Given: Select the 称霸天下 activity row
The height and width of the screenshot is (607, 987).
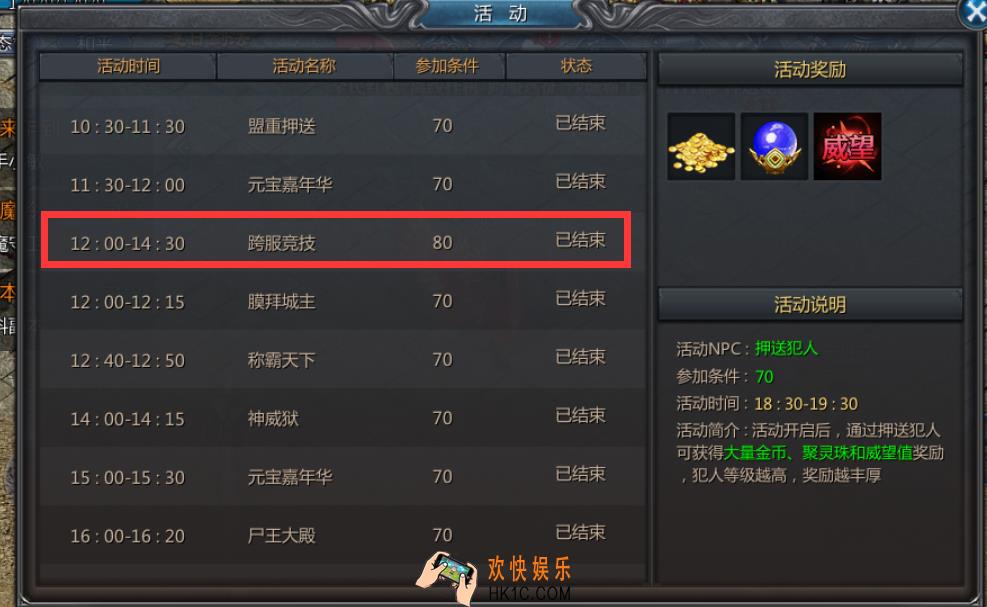Looking at the screenshot, I should [342, 360].
